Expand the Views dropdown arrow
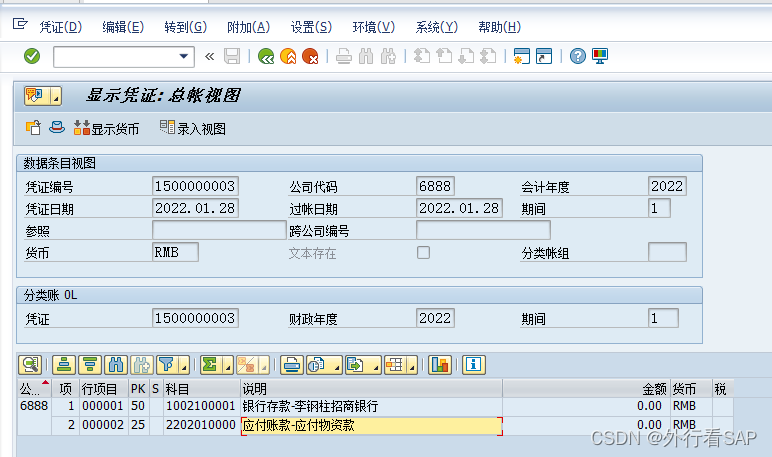 point(337,365)
